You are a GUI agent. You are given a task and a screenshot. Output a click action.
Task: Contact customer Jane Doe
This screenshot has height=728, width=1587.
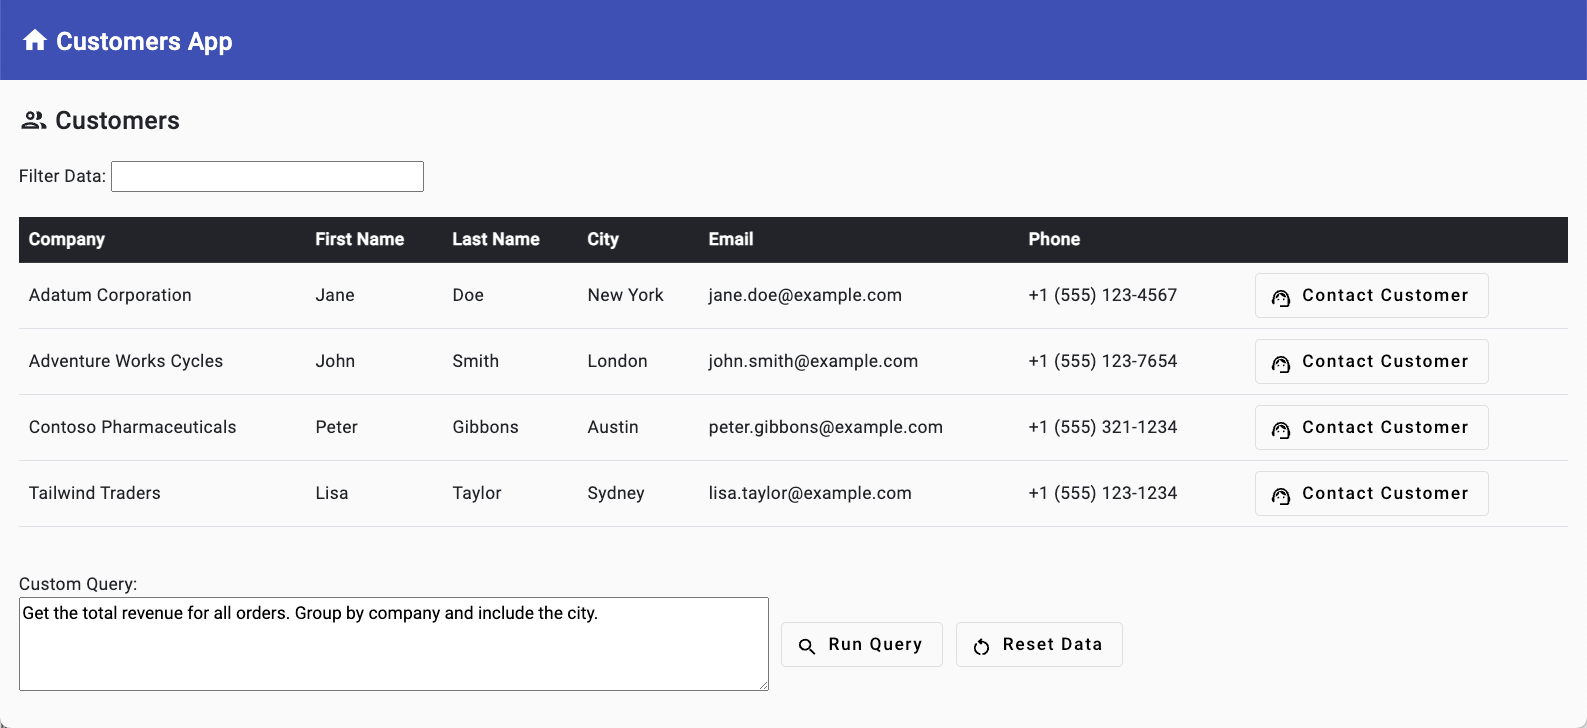[x=1371, y=295]
